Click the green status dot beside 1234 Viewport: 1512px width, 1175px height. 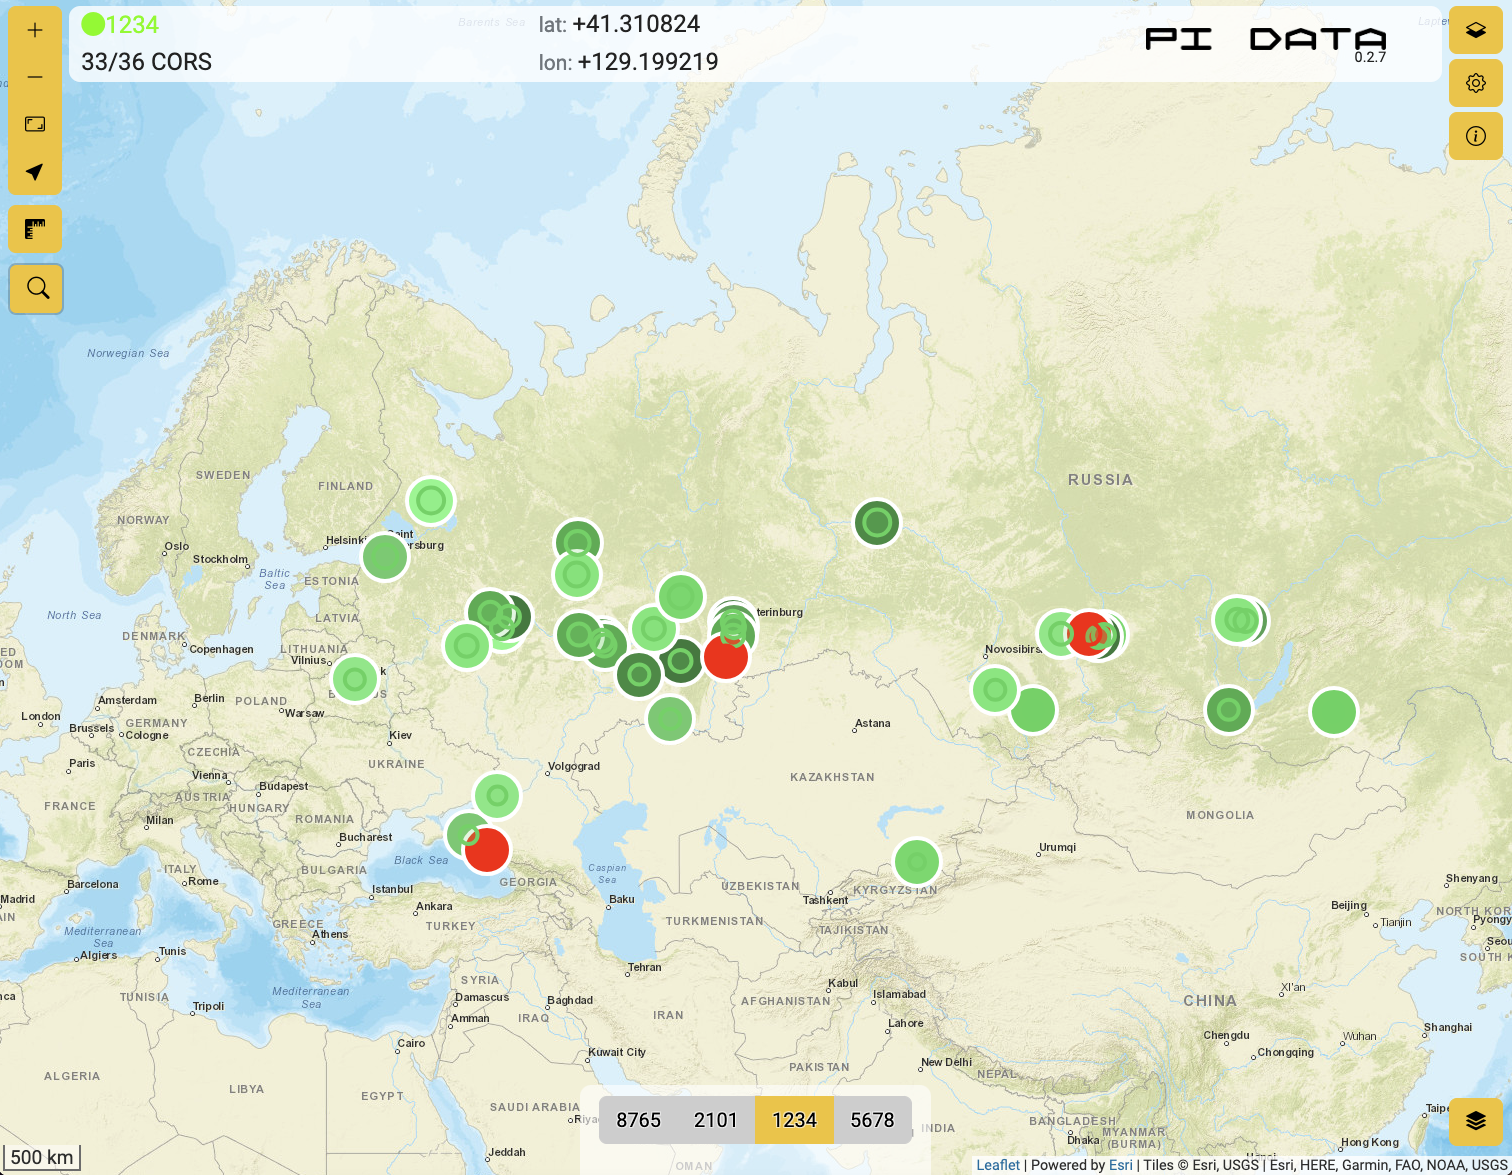point(93,24)
